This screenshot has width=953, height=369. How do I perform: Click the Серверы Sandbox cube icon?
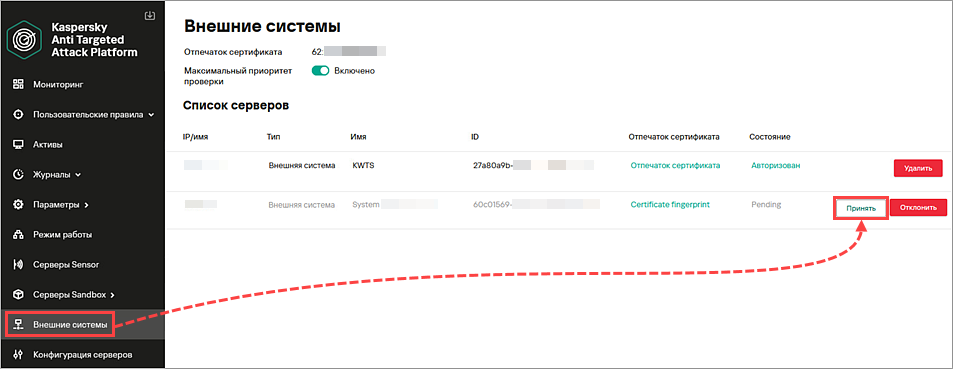click(18, 295)
